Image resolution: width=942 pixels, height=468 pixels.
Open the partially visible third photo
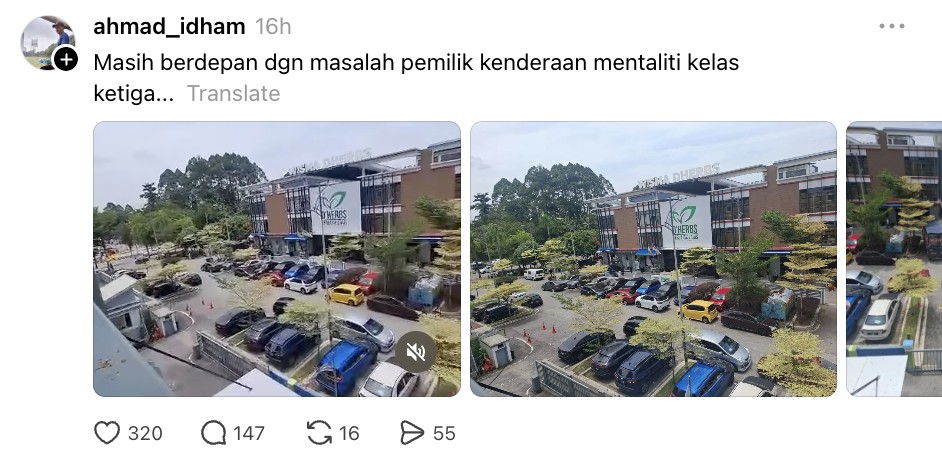click(x=894, y=259)
